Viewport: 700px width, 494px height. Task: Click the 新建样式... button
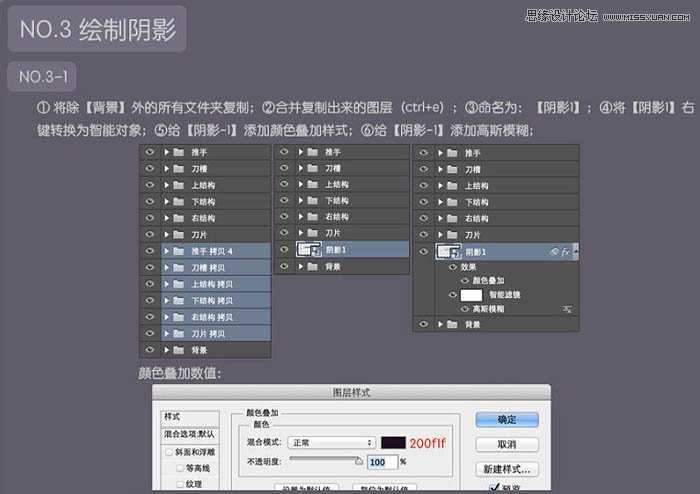tap(507, 469)
